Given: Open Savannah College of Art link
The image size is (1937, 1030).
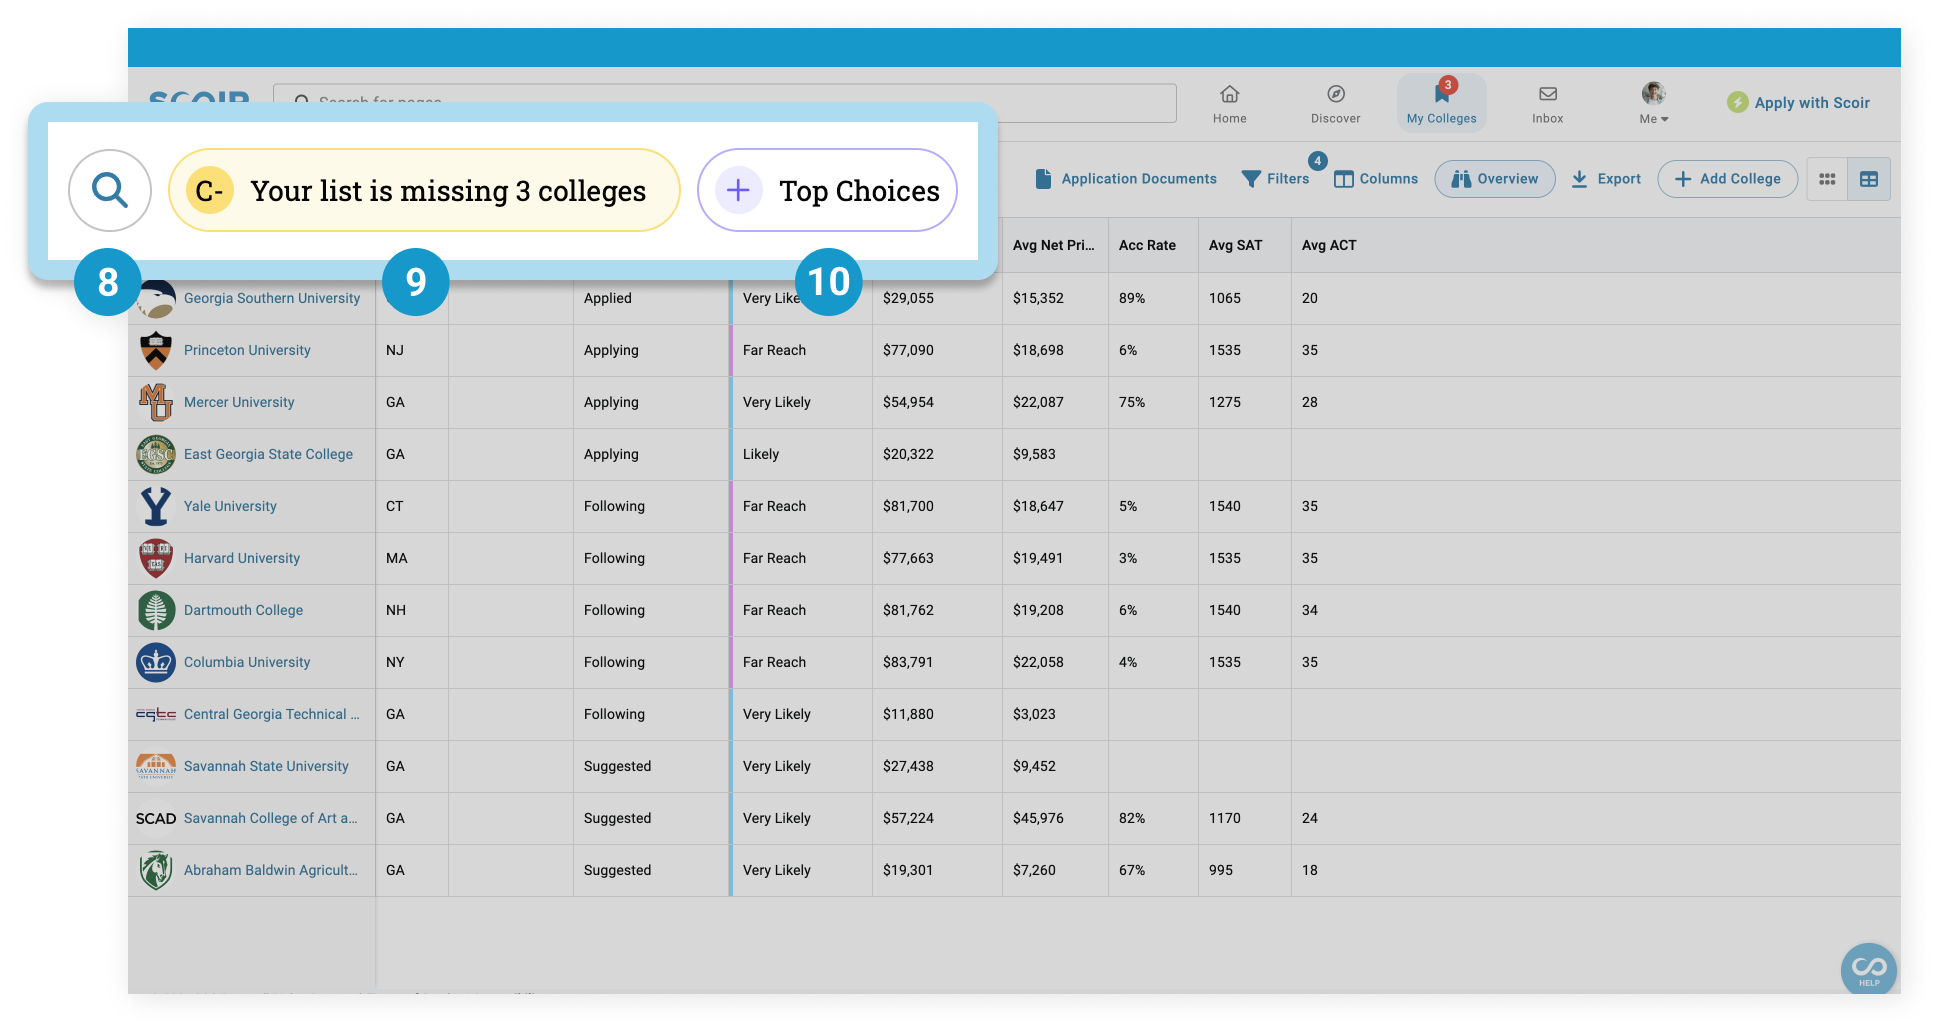Looking at the screenshot, I should (270, 818).
